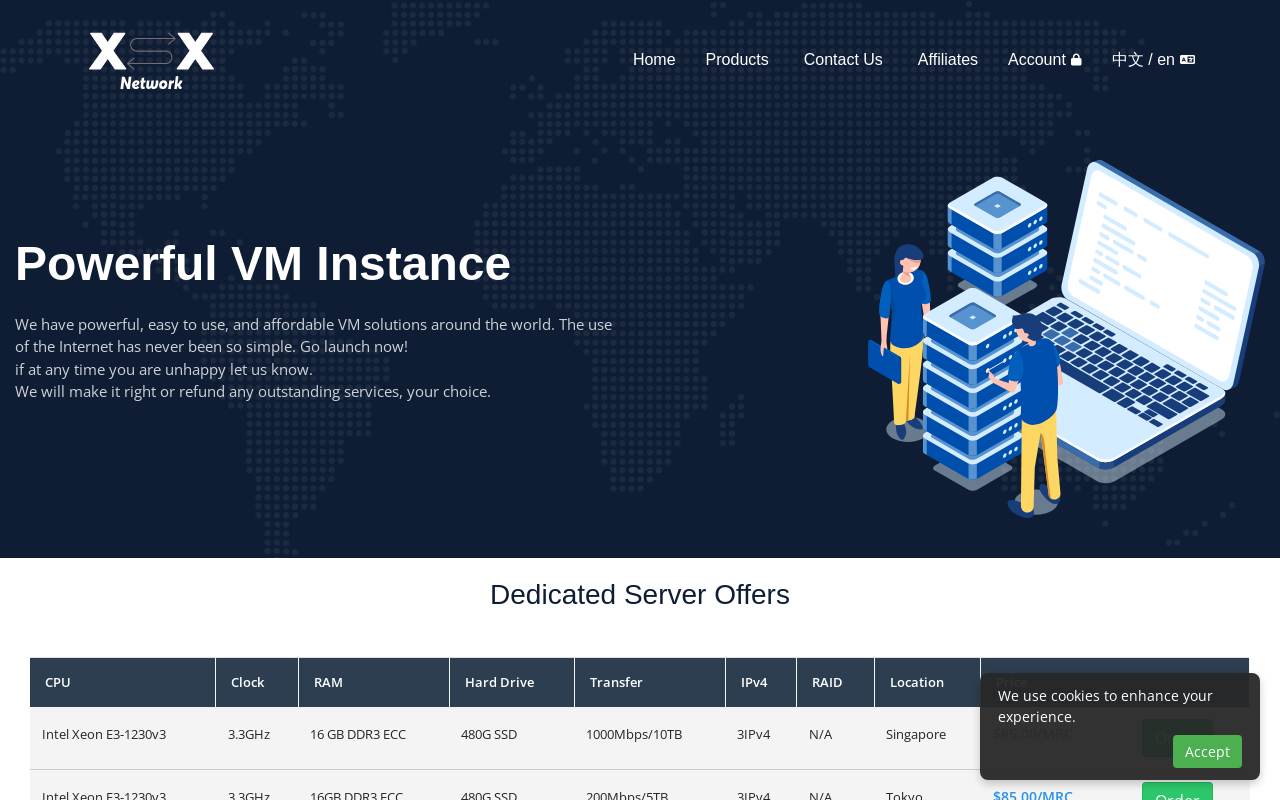
Task: Select 480G SSD in the Singapore row
Action: 489,734
